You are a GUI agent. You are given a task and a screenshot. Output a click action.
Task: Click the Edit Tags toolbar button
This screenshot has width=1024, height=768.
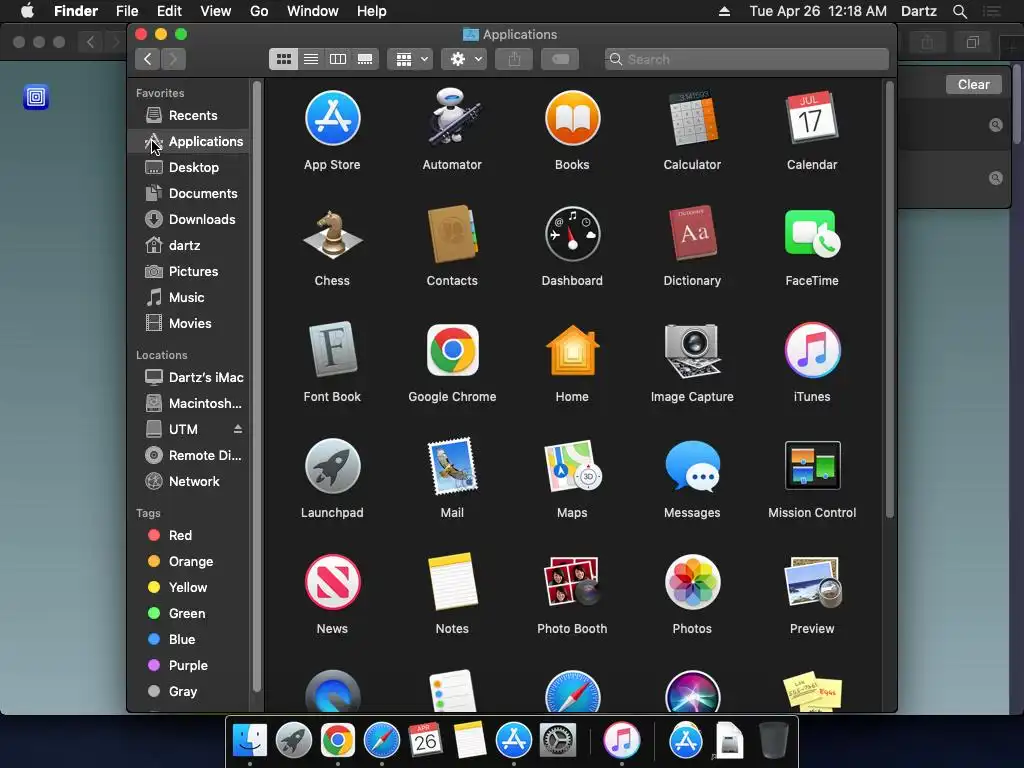point(560,59)
